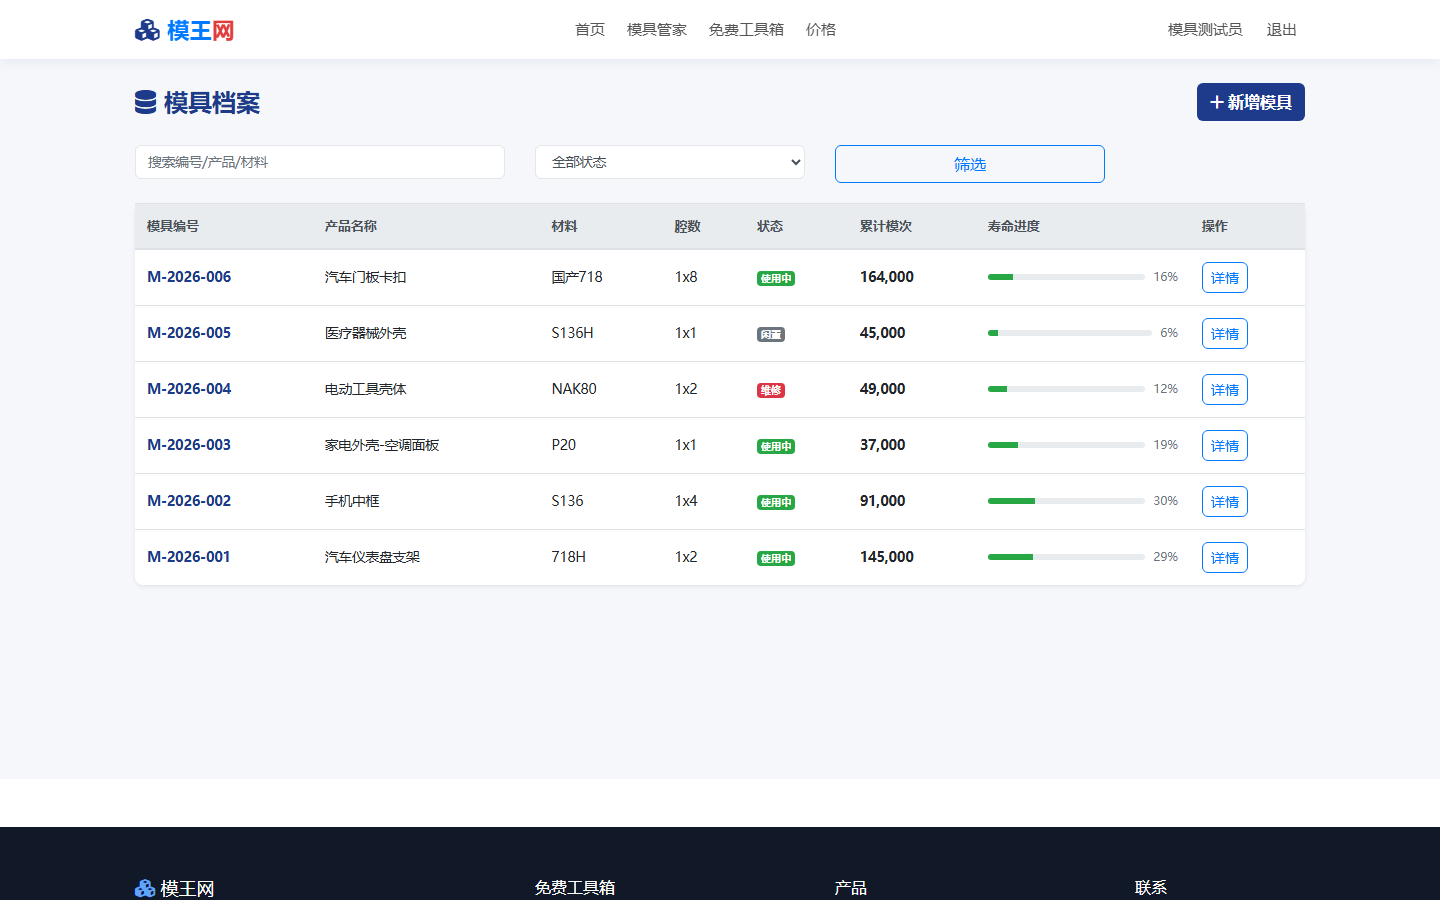Click the 模具编号 column header
The width and height of the screenshot is (1440, 900).
173,226
